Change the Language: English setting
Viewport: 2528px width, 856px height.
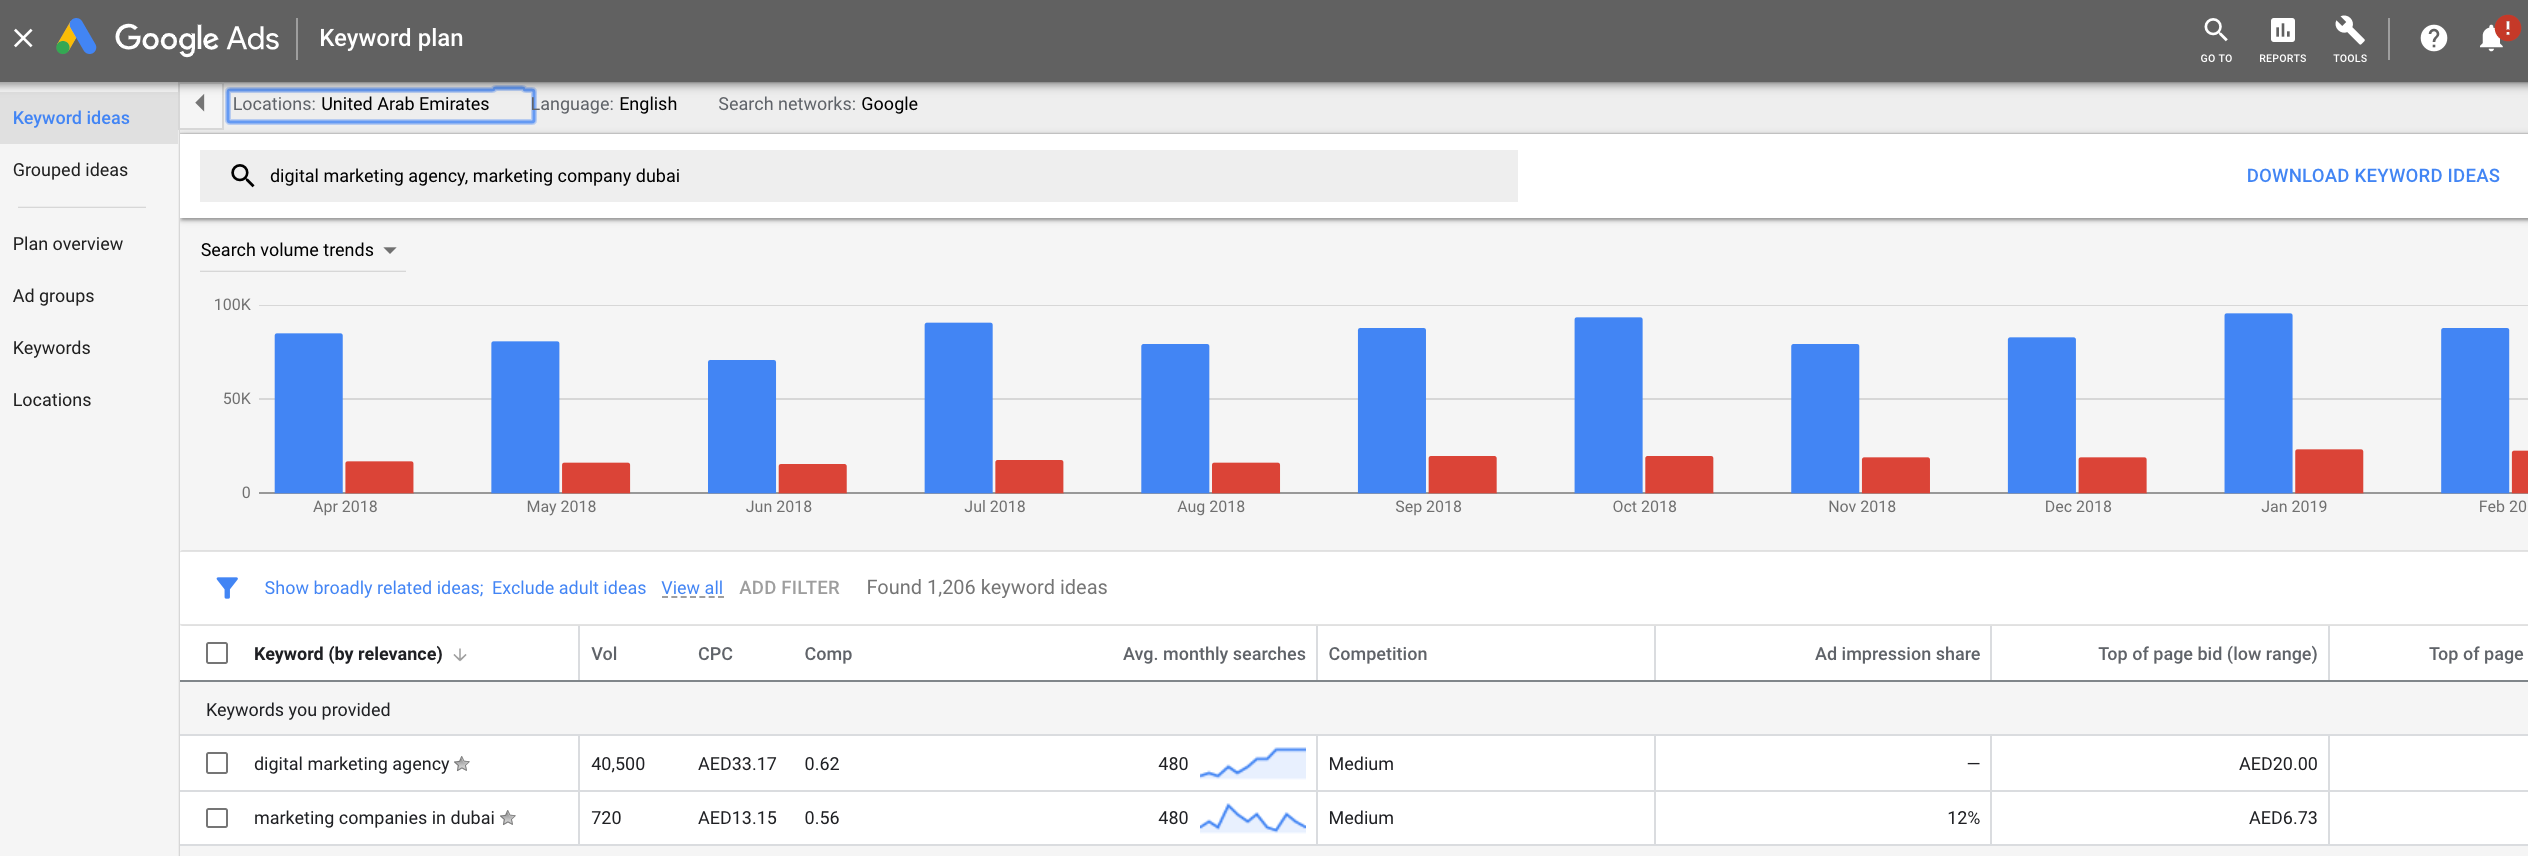[605, 104]
